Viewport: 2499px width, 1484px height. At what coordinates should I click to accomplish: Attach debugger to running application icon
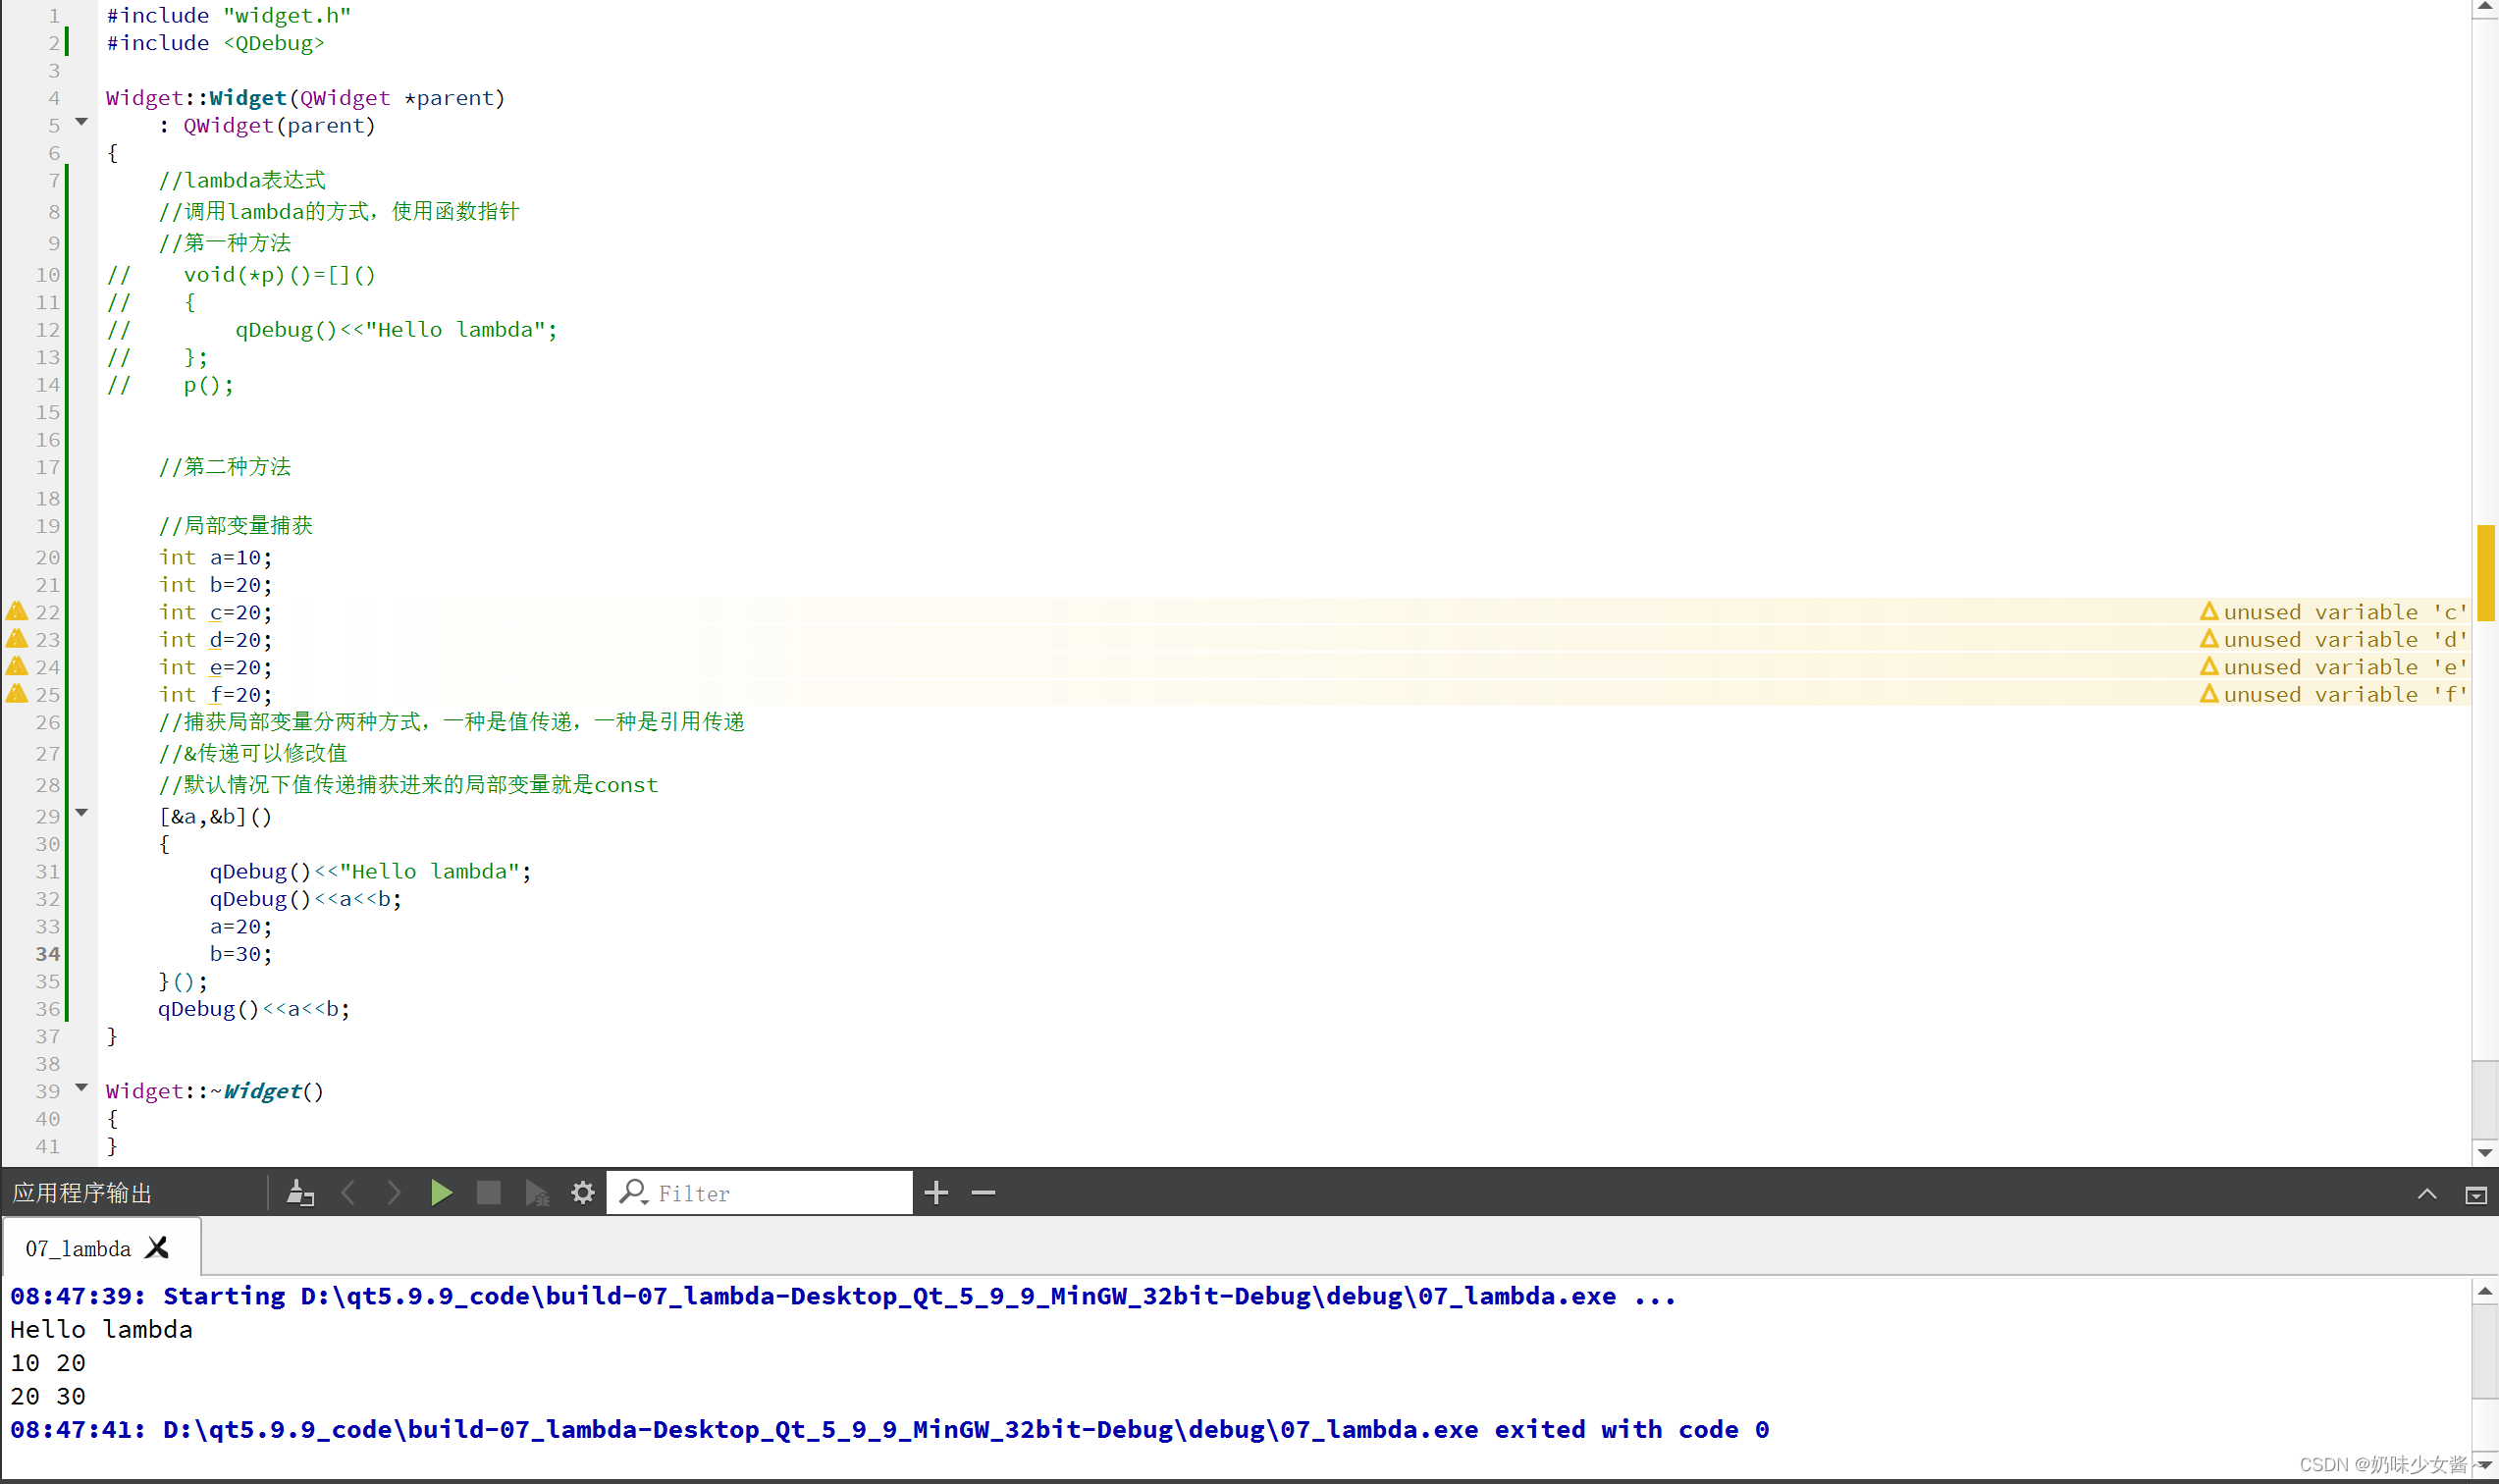(x=537, y=1192)
